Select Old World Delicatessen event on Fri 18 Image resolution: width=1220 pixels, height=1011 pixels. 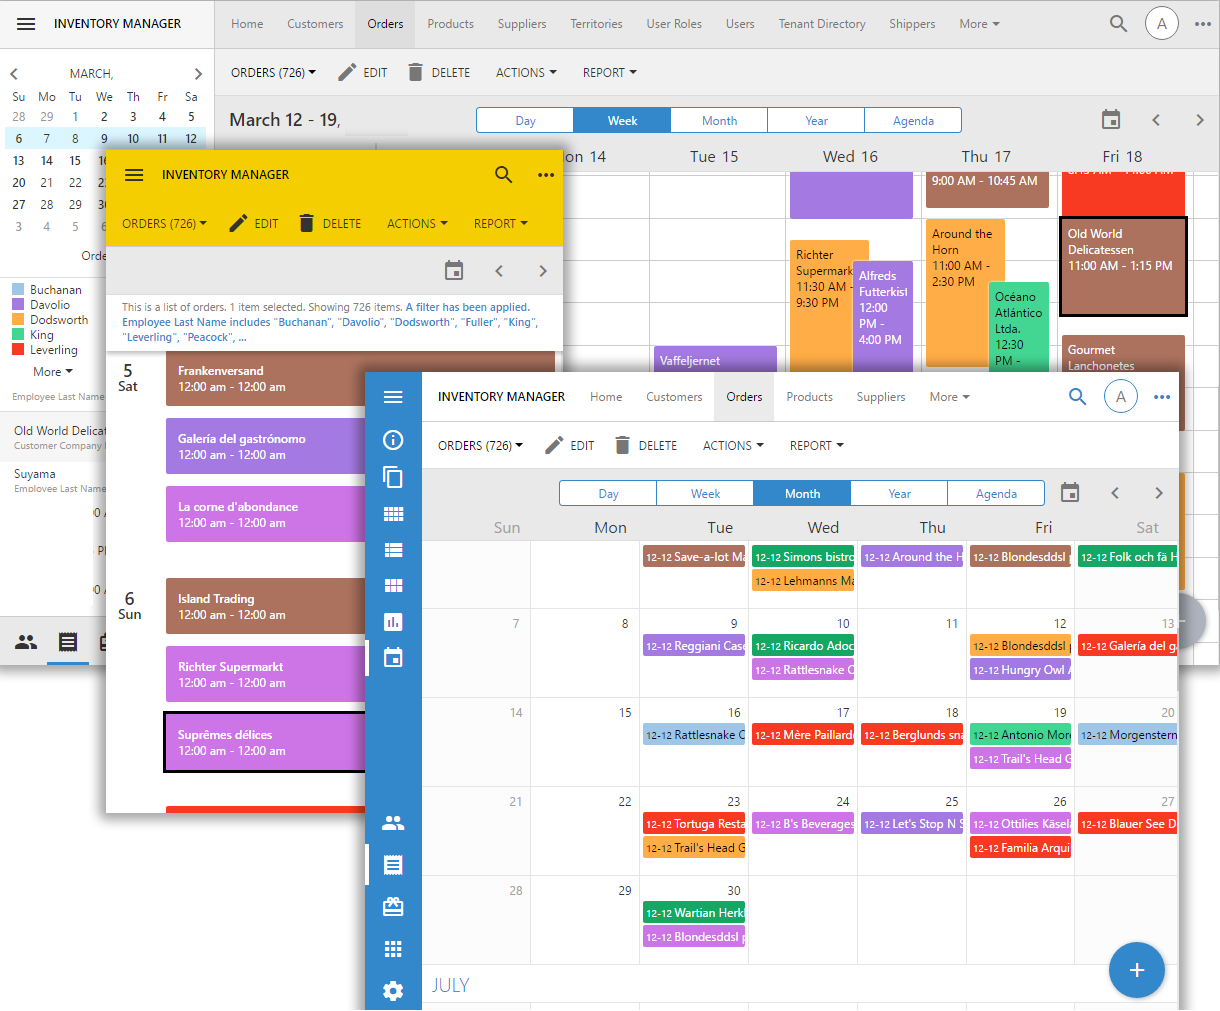coord(1123,266)
